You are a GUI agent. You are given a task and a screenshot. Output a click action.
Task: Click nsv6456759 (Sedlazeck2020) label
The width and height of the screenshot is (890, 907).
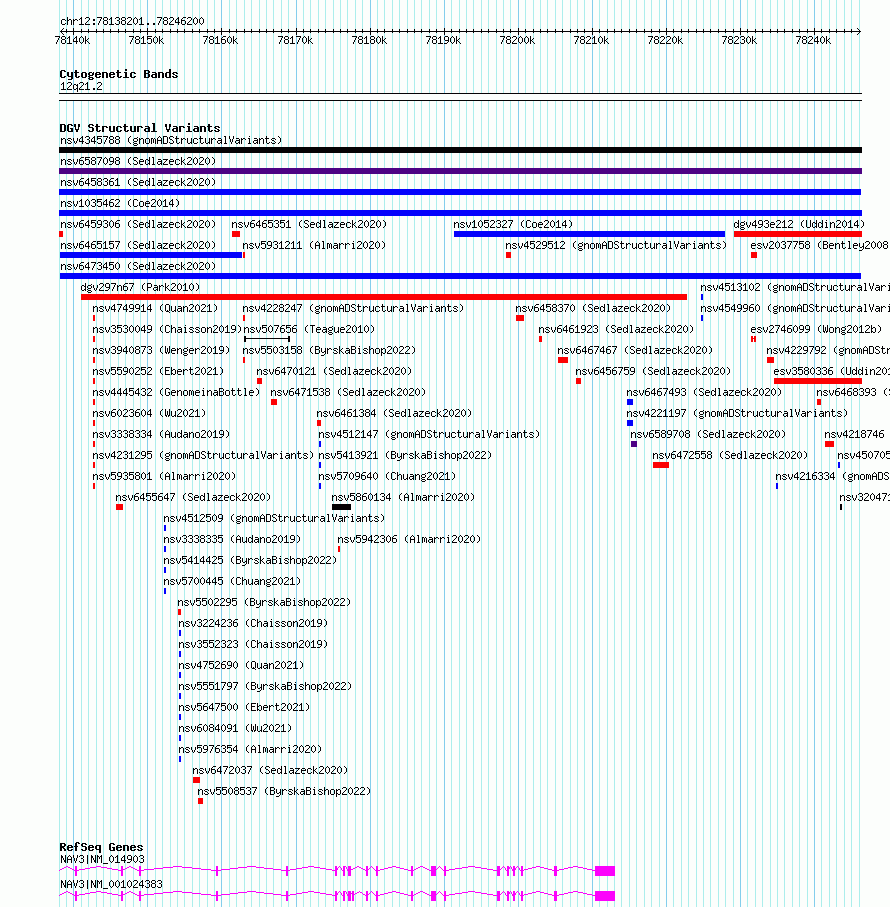653,371
